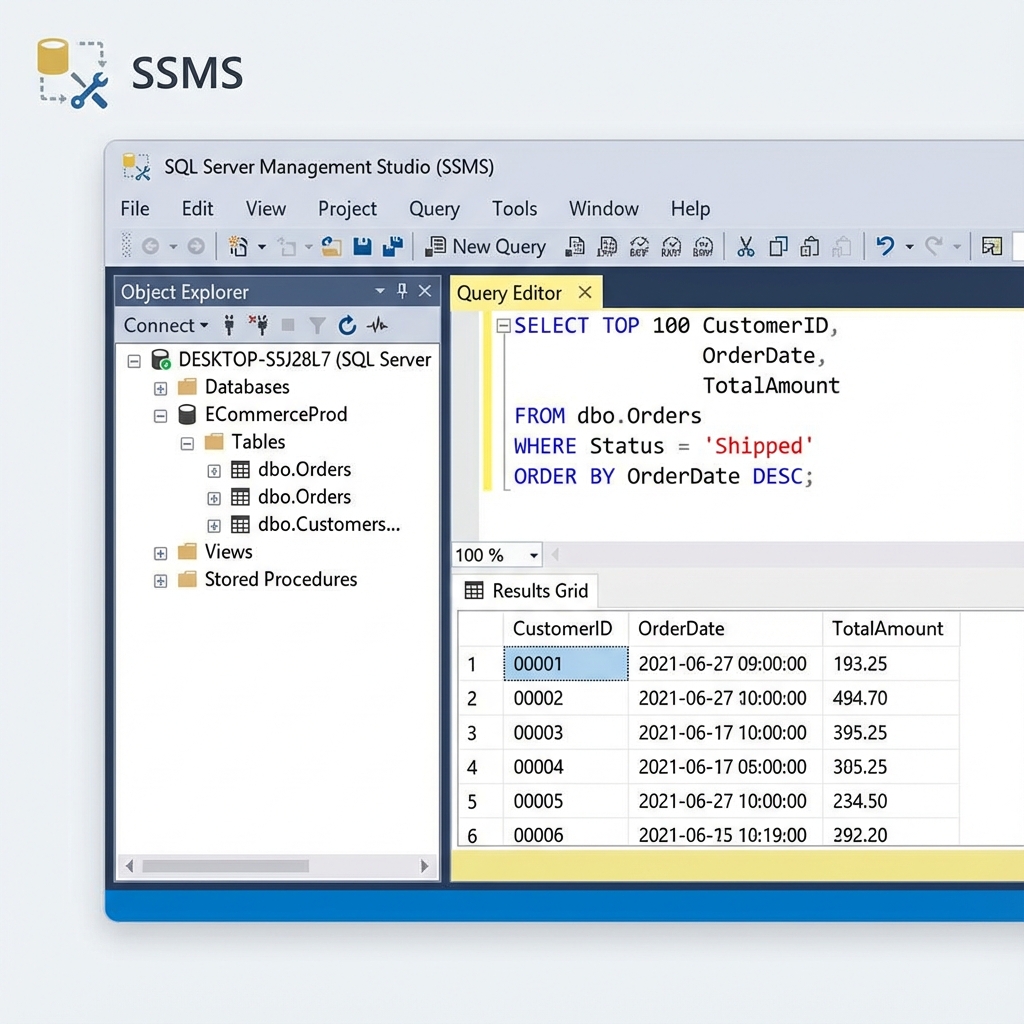Click the Object Explorer horizontal scrollbar
This screenshot has height=1024, width=1024.
pos(224,866)
